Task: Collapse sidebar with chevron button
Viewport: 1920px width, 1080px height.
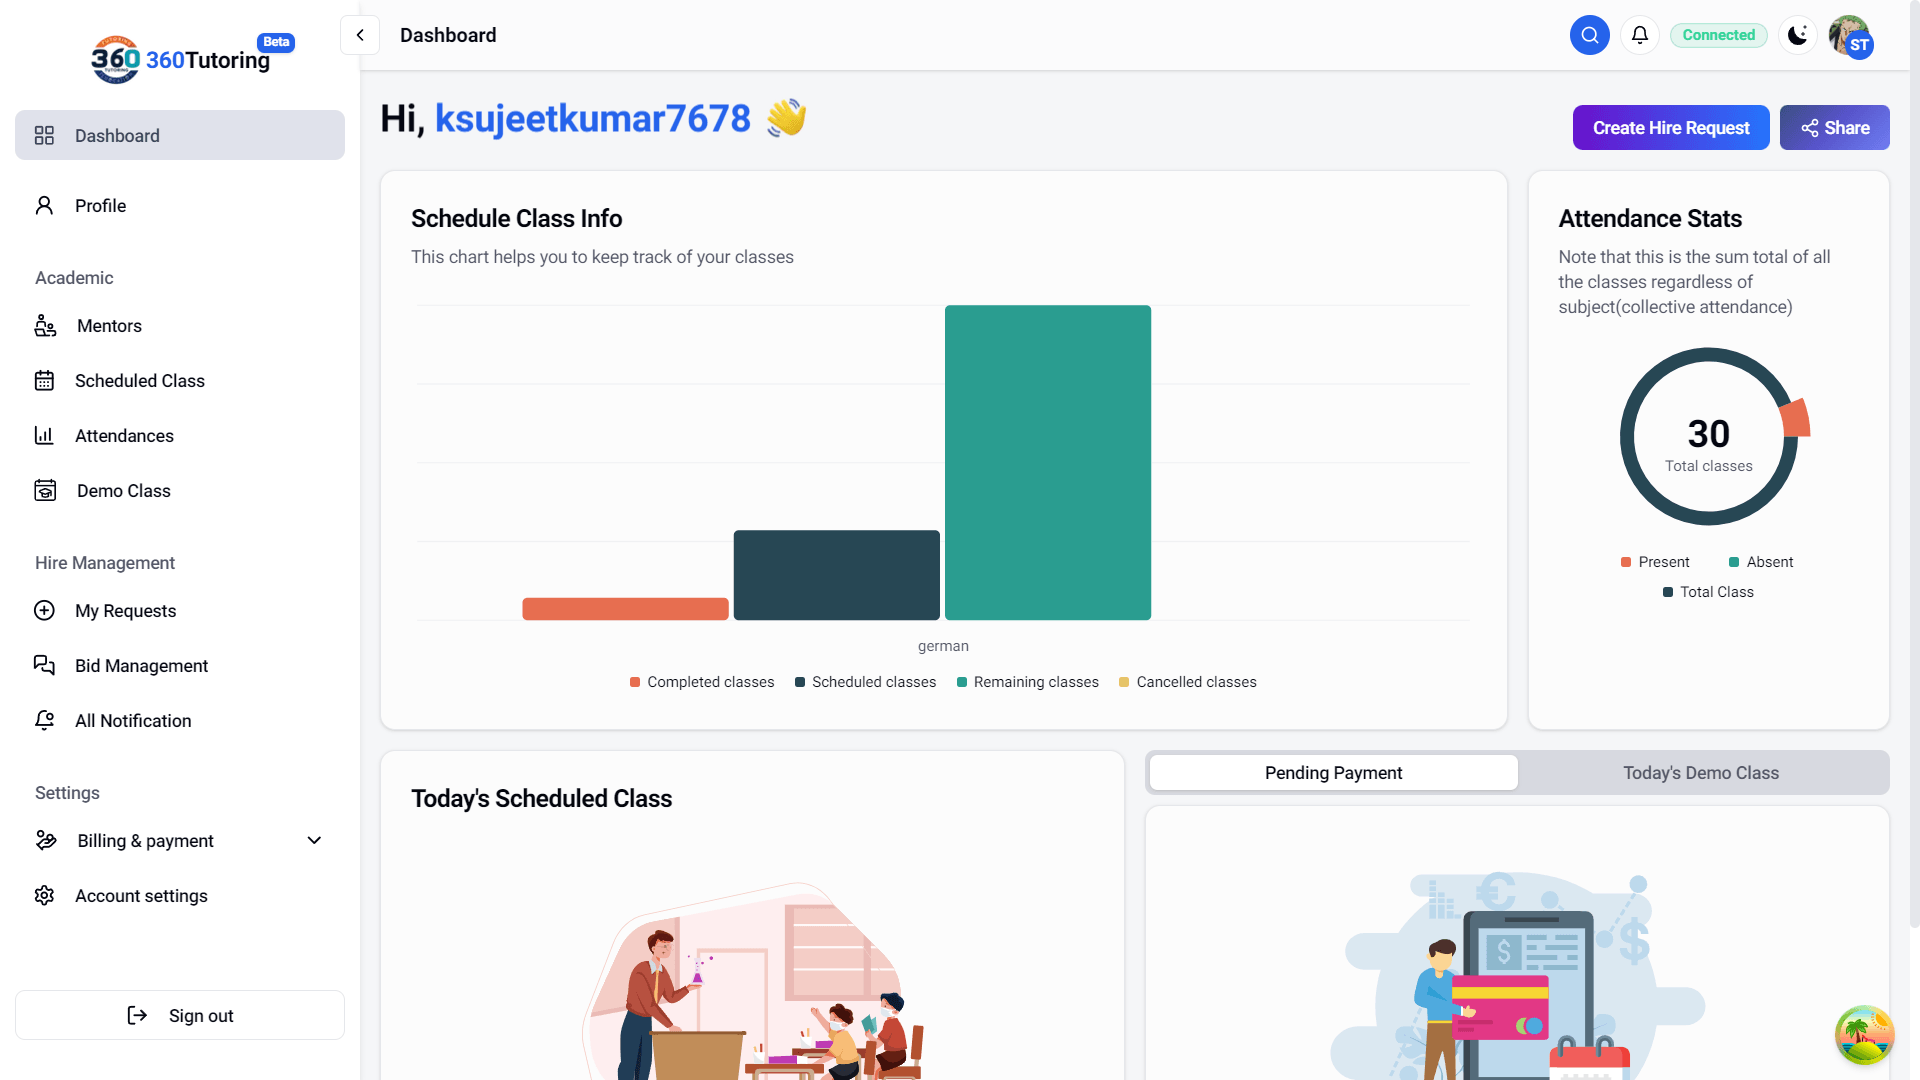Action: (x=360, y=35)
